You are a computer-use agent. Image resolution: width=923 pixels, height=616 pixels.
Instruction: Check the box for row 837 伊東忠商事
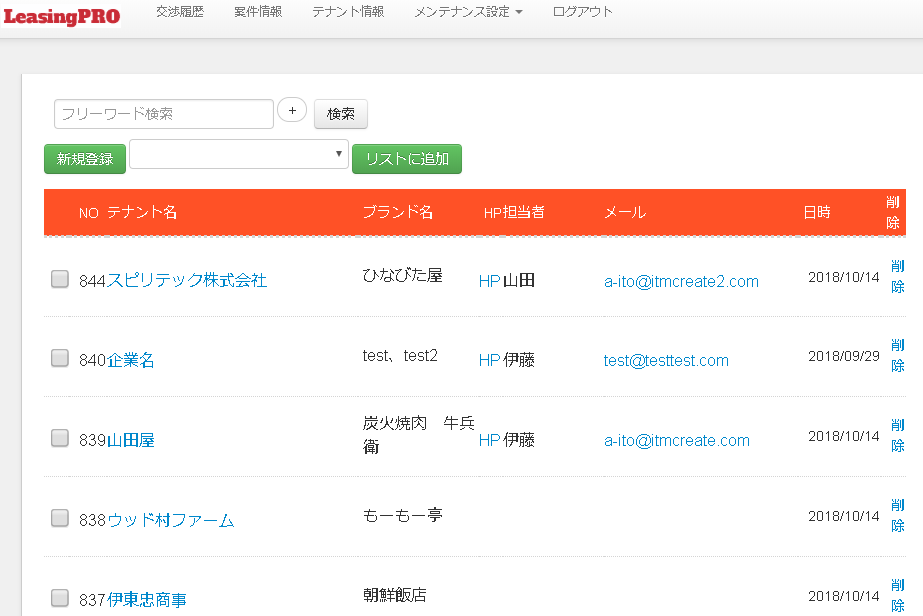59,598
